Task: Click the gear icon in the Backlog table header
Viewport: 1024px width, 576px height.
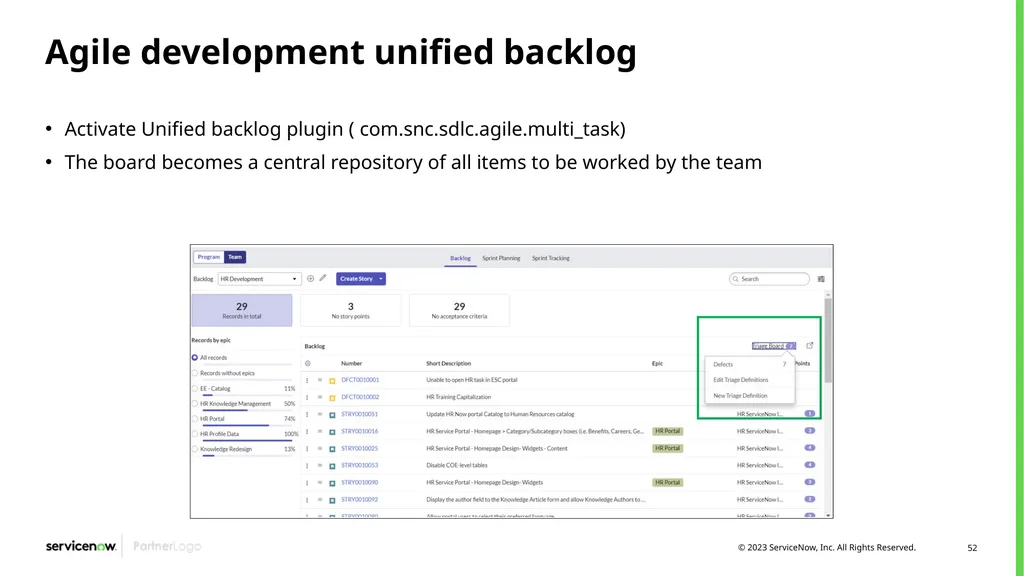Action: 308,364
